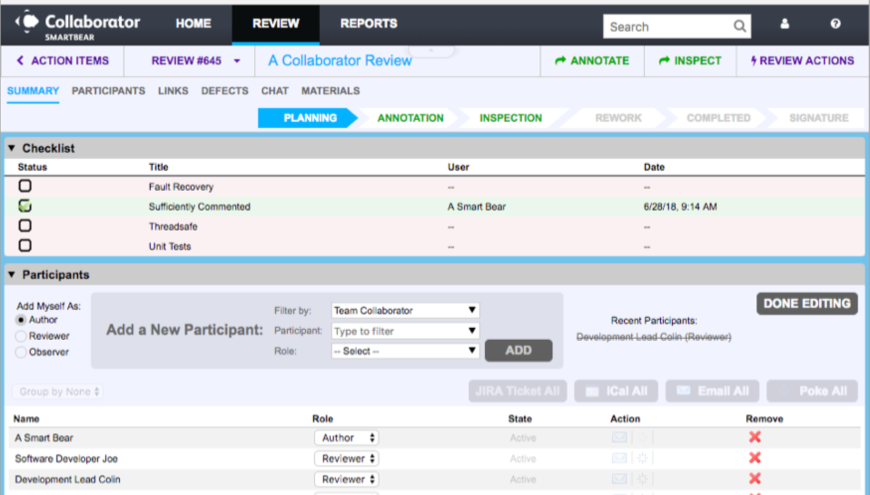870x495 pixels.
Task: Open the Team Collaborator filter dropdown
Action: 405,311
